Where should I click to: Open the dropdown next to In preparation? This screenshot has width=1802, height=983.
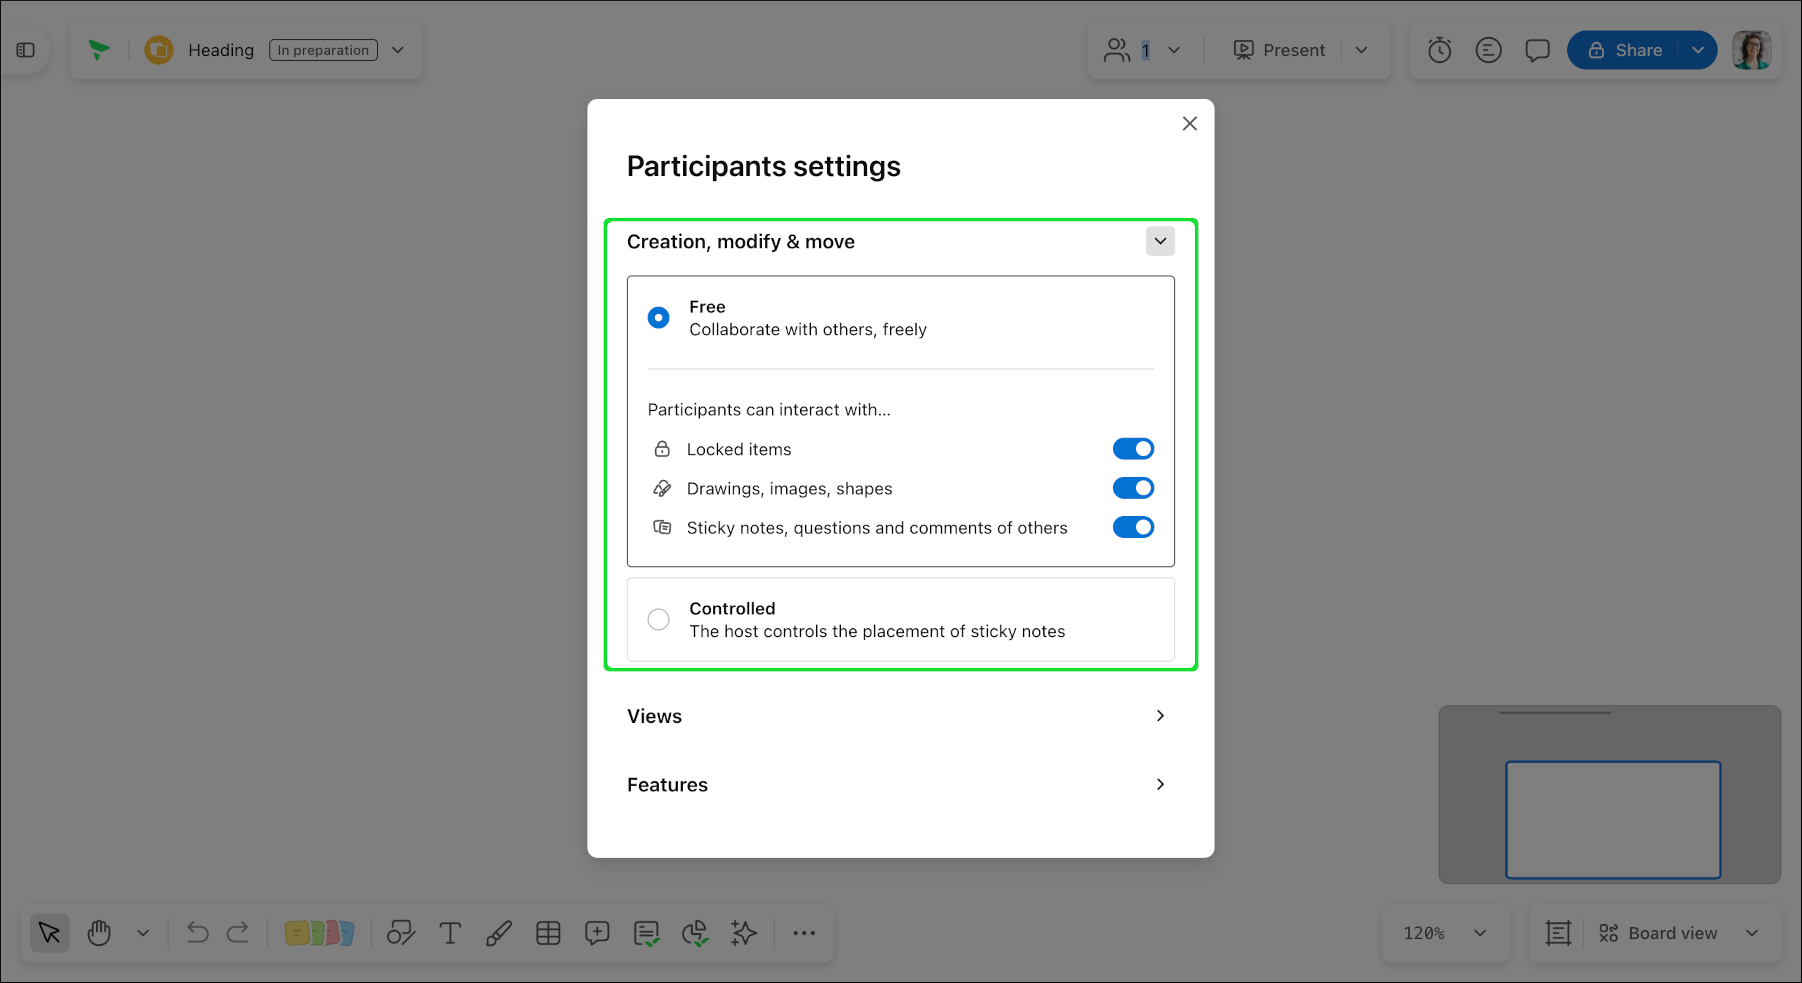pyautogui.click(x=398, y=50)
